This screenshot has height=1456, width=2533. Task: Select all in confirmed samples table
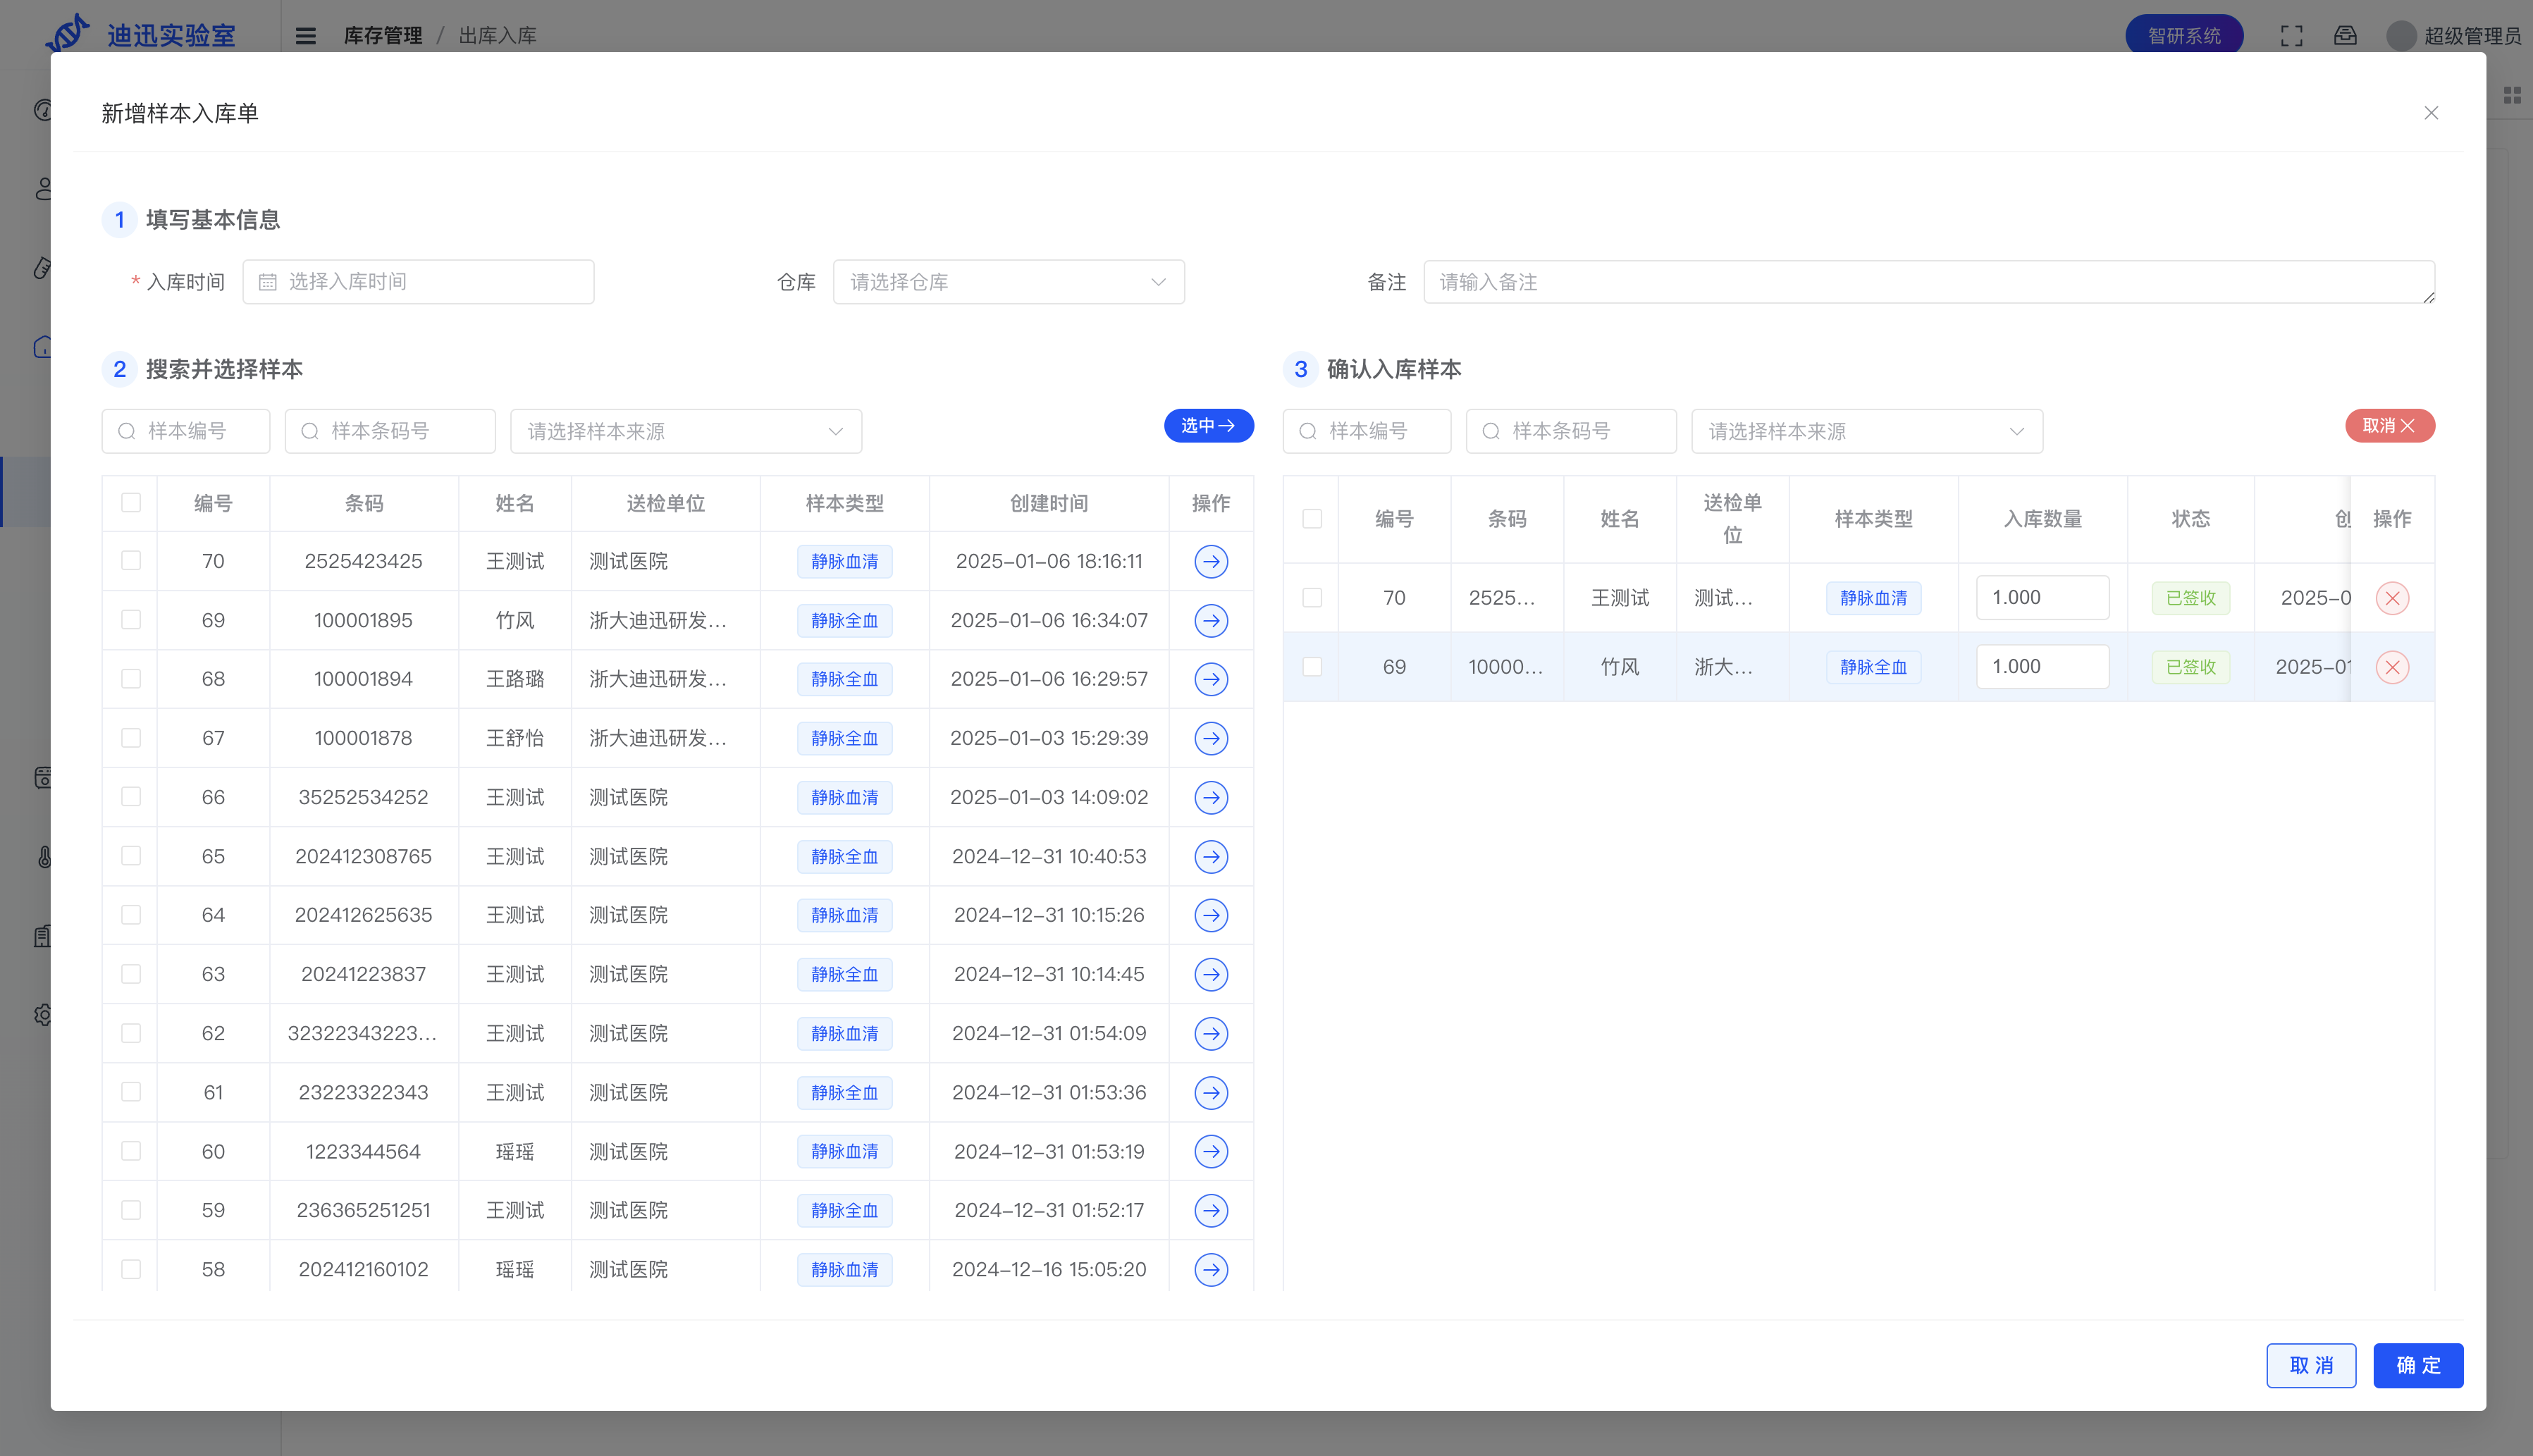click(x=1312, y=518)
